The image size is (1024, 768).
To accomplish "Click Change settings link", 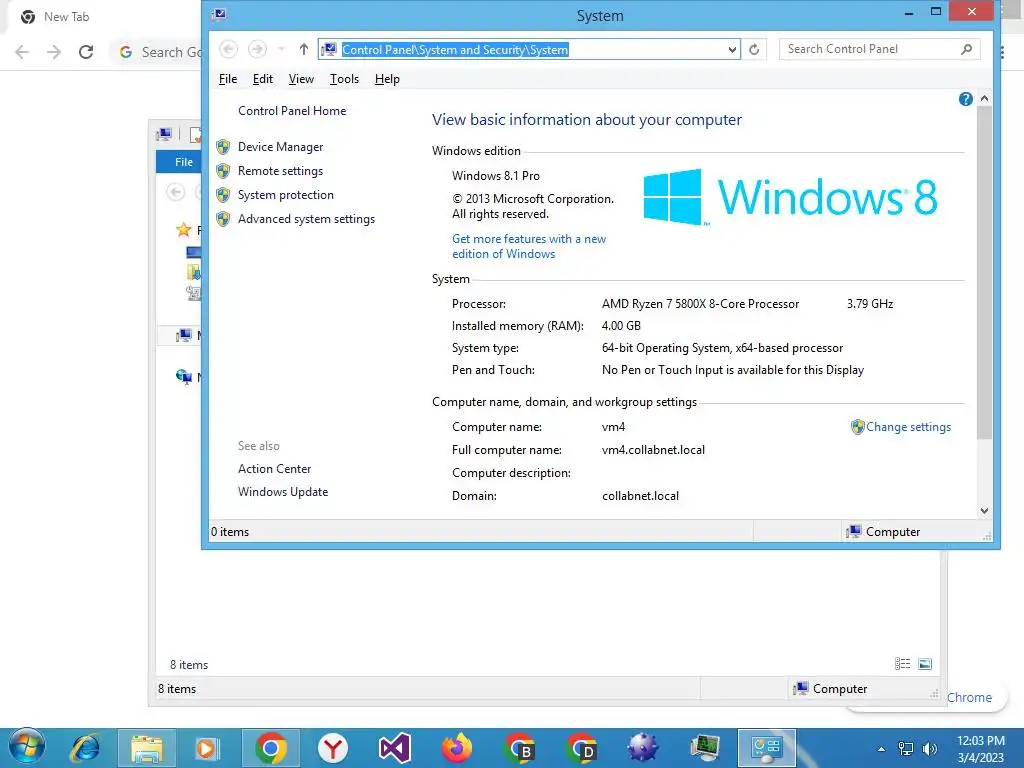I will point(908,427).
